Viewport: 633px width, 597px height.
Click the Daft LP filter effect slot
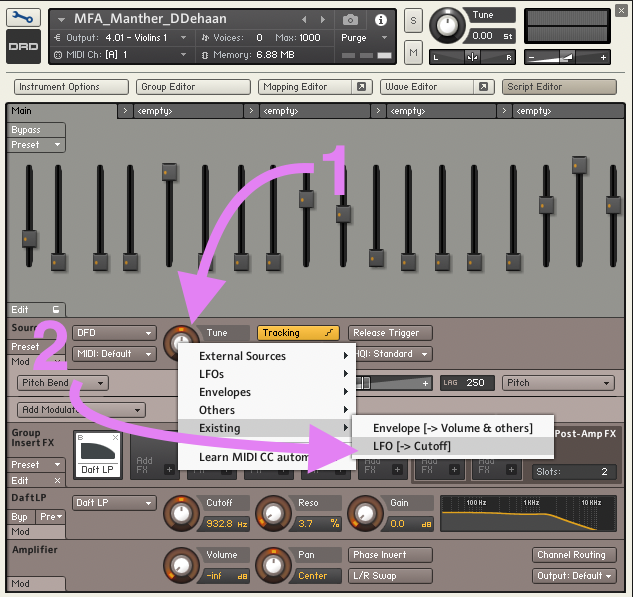pyautogui.click(x=97, y=455)
